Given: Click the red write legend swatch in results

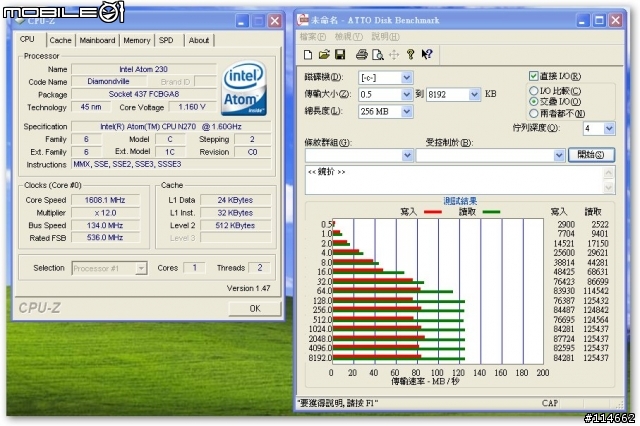Looking at the screenshot, I should point(432,212).
